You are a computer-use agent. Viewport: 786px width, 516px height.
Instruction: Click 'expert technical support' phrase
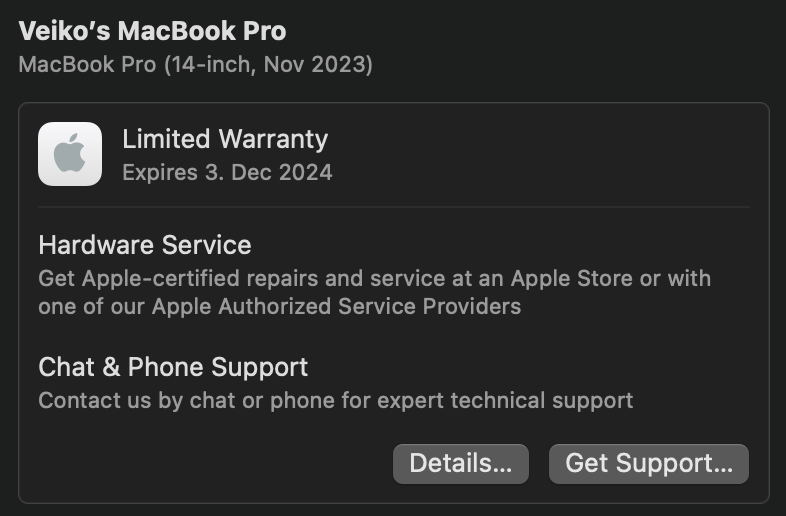tap(505, 401)
